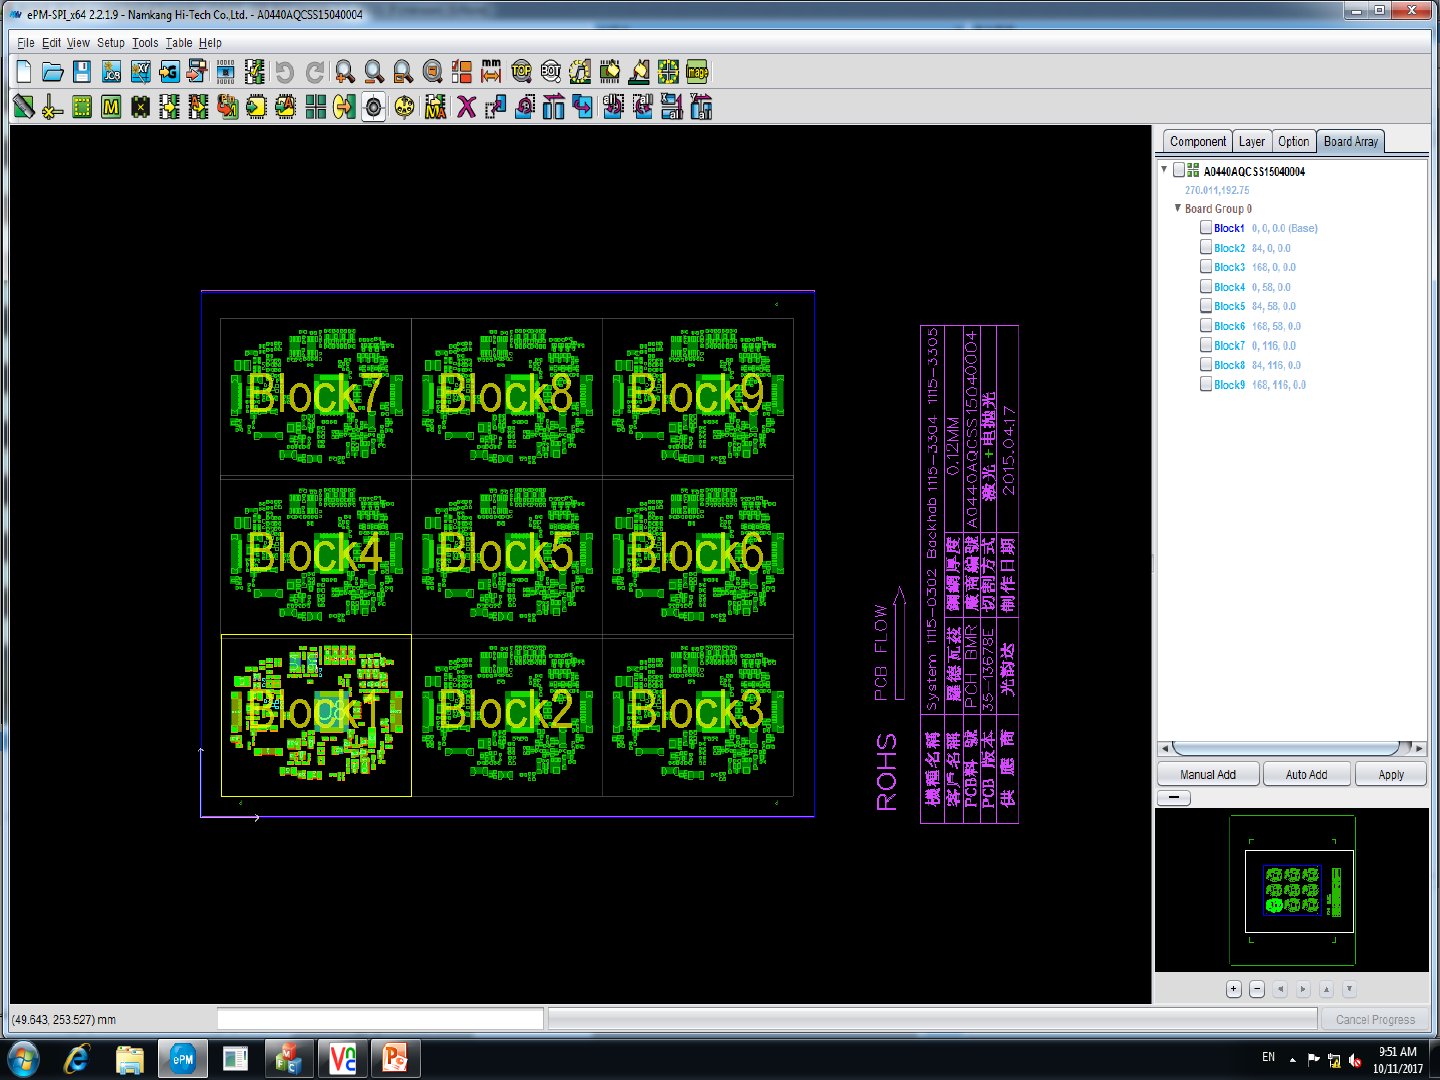This screenshot has width=1440, height=1080.
Task: Tick the Block5 checkbox
Action: pyautogui.click(x=1206, y=306)
